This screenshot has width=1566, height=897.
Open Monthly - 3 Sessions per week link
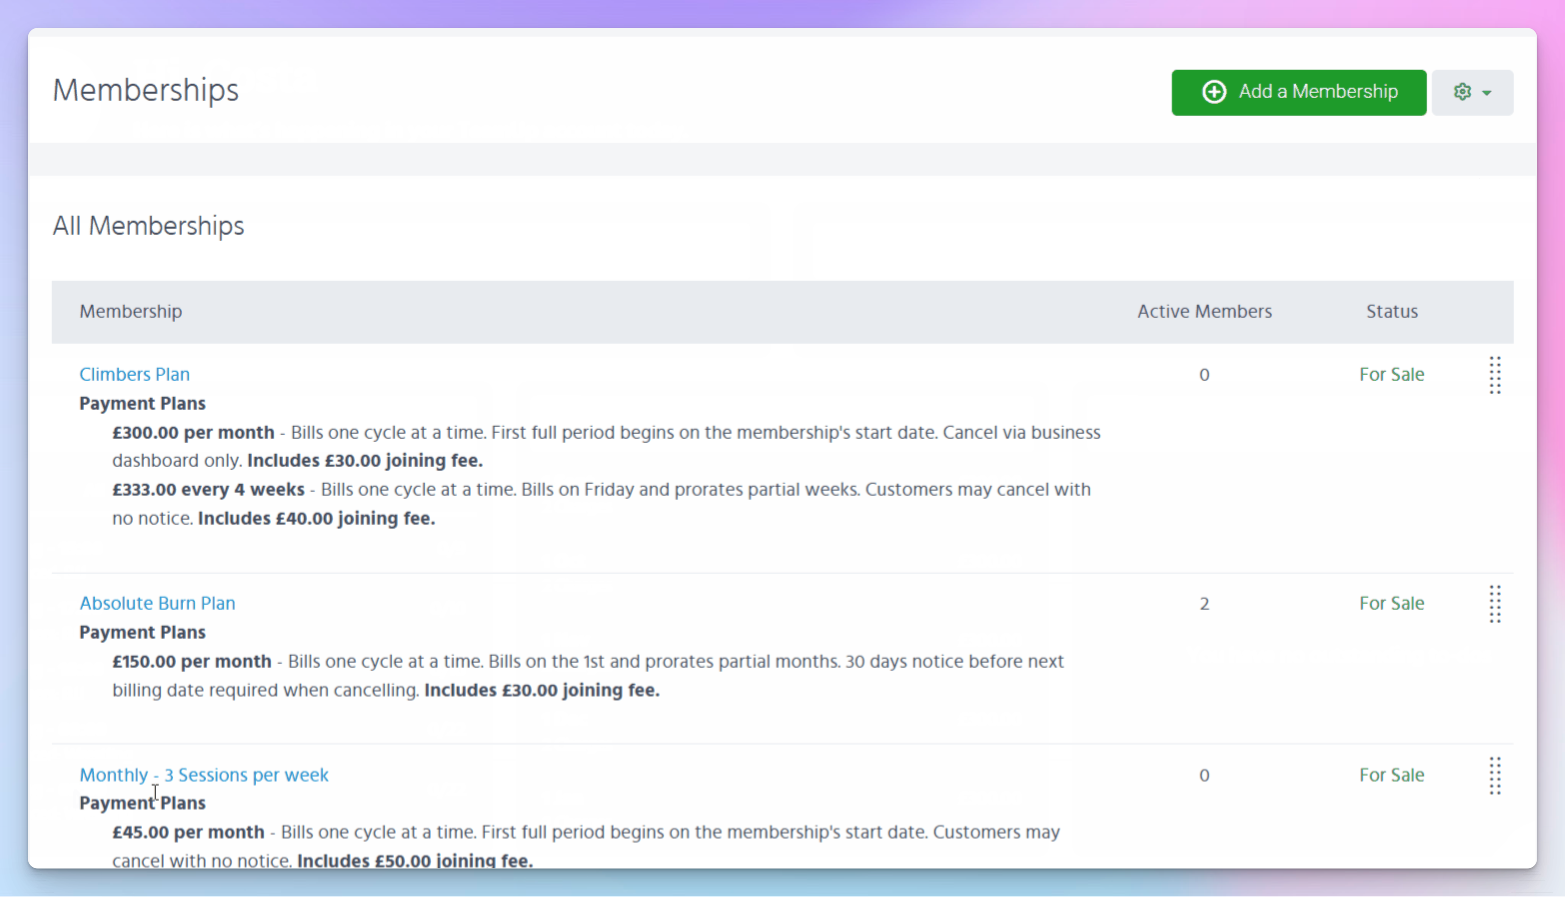[x=204, y=775]
